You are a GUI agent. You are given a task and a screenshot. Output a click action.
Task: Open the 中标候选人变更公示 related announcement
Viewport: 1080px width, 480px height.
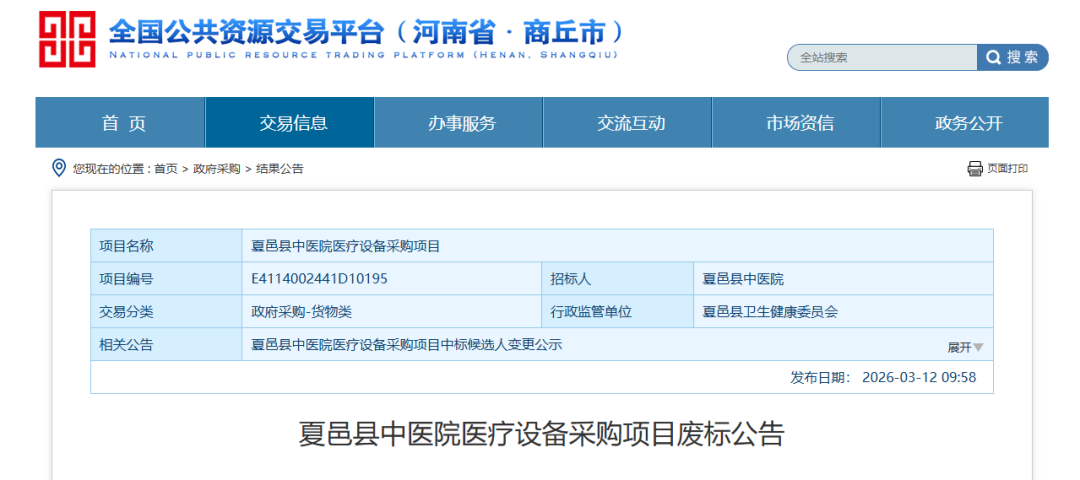(406, 344)
